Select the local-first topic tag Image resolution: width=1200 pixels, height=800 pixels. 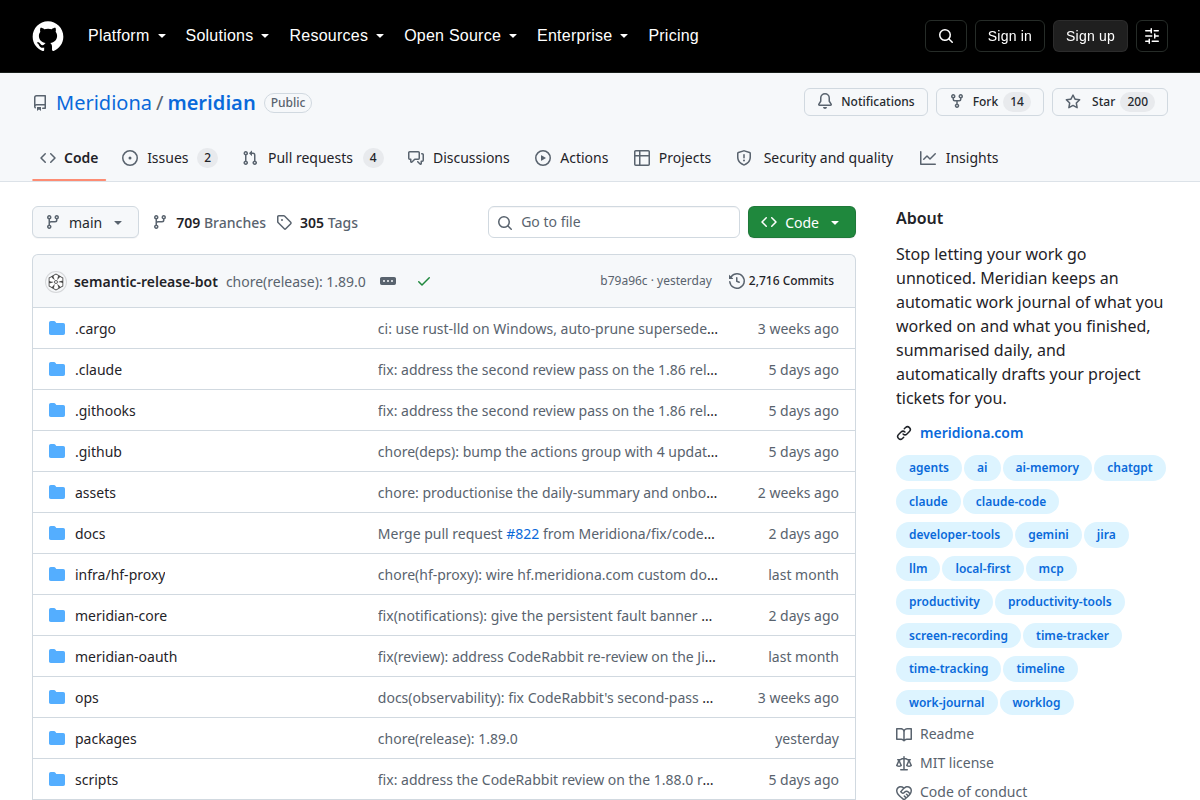[983, 568]
